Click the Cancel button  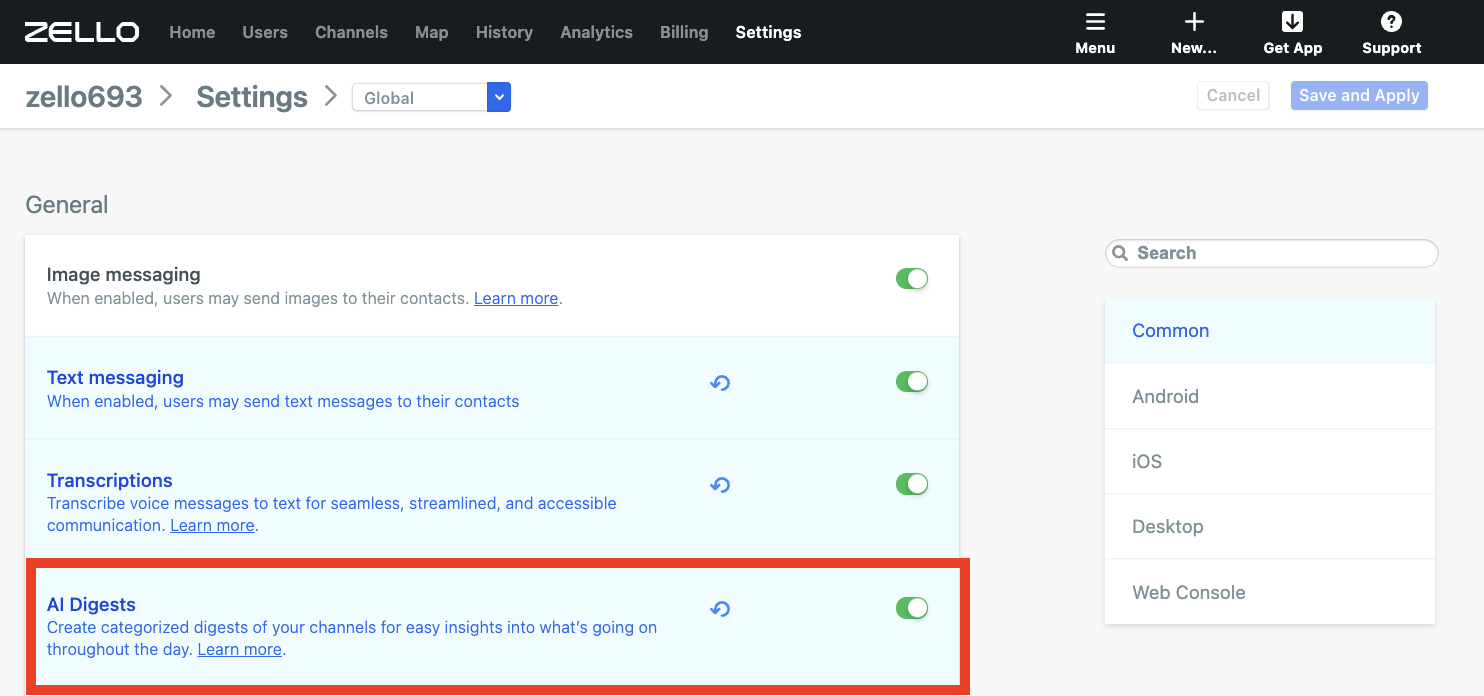pyautogui.click(x=1233, y=95)
